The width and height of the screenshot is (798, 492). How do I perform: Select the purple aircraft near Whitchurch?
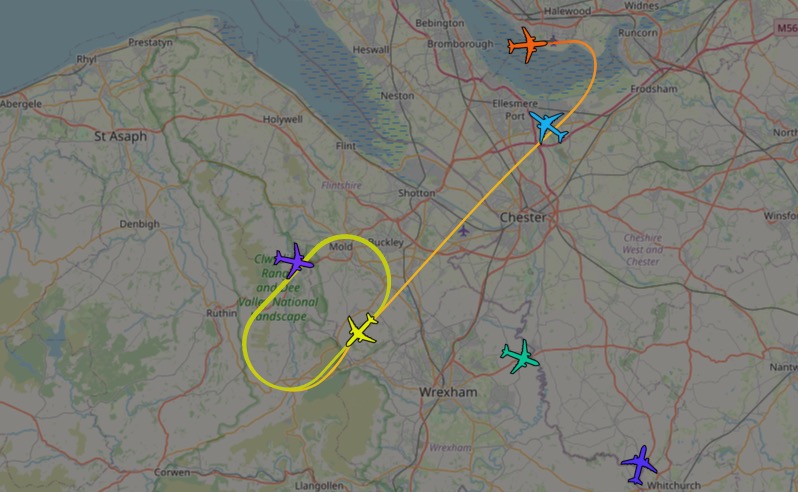pos(639,465)
